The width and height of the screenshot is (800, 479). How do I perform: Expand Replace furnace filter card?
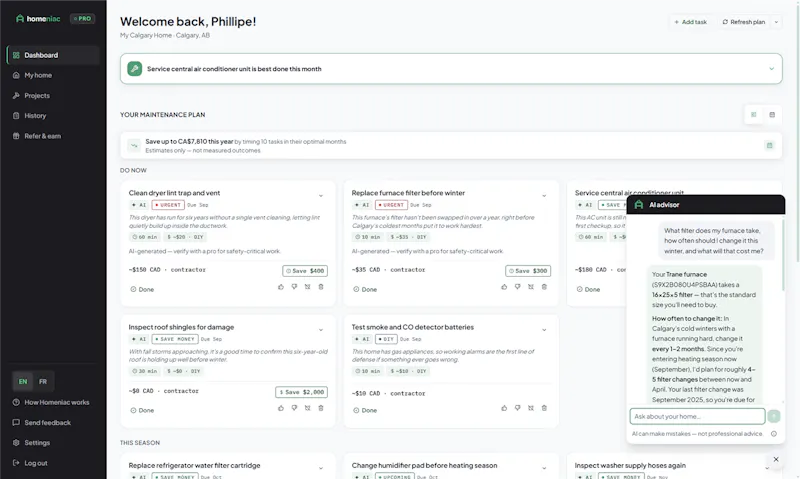coord(544,196)
